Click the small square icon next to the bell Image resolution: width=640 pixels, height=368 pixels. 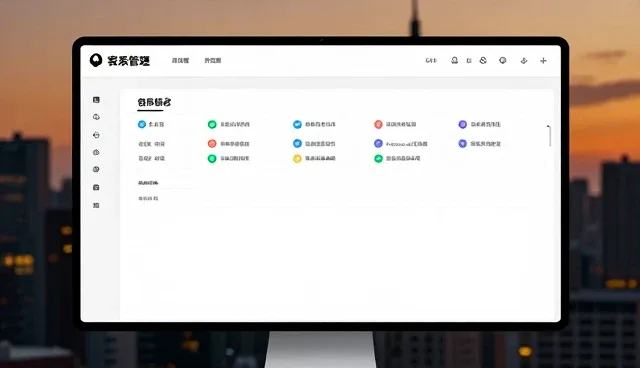[469, 61]
